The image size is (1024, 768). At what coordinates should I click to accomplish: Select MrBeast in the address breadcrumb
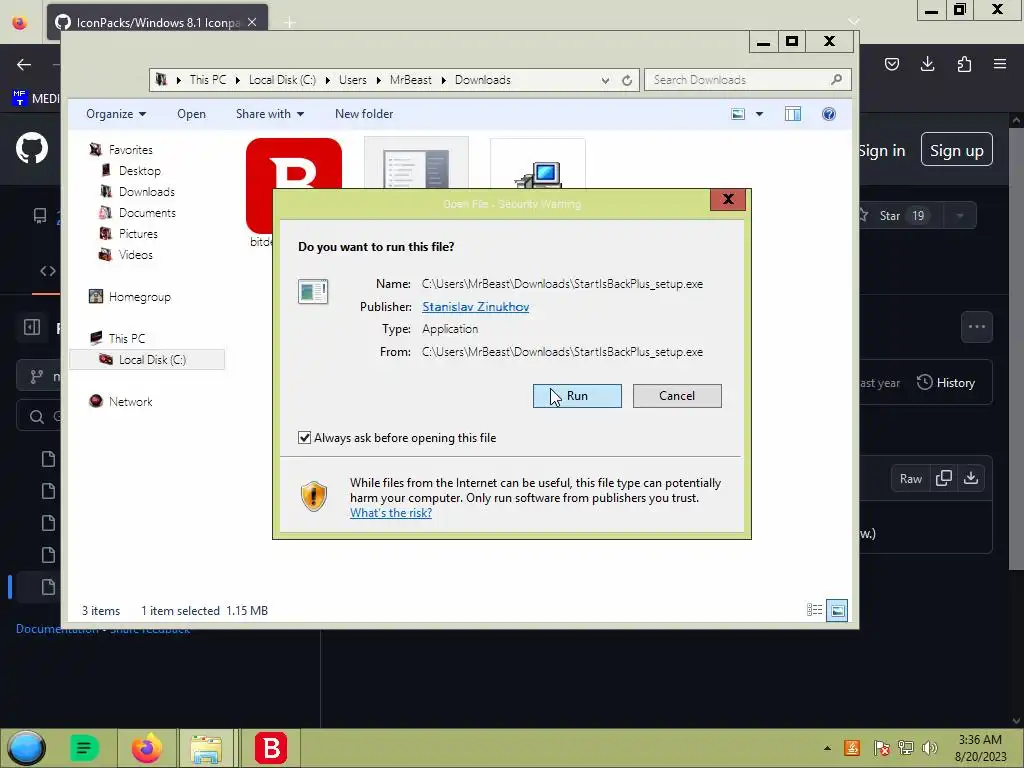pyautogui.click(x=411, y=80)
